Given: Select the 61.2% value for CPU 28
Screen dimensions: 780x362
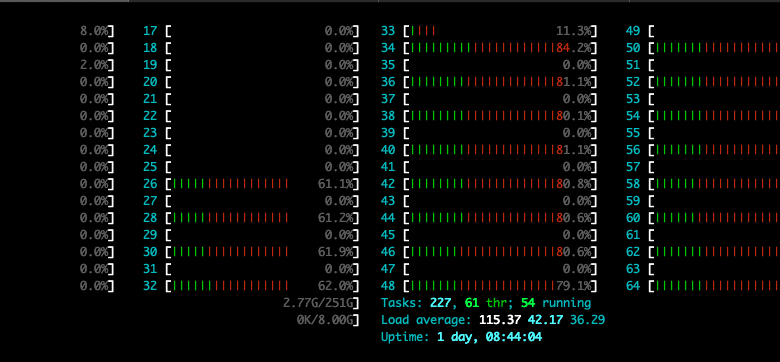Looking at the screenshot, I should coord(336,218).
